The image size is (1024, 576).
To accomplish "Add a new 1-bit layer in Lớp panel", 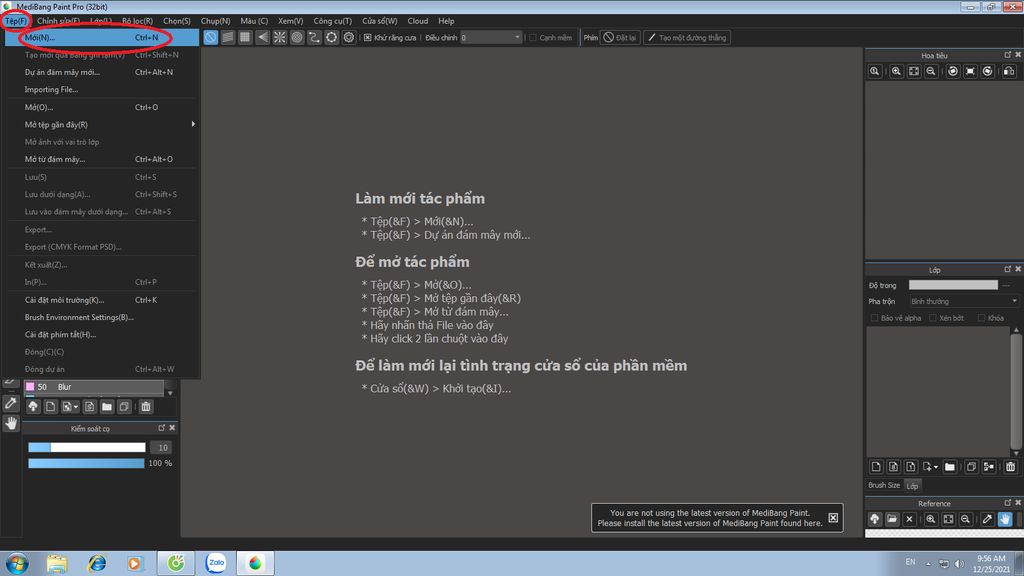I will [x=910, y=466].
